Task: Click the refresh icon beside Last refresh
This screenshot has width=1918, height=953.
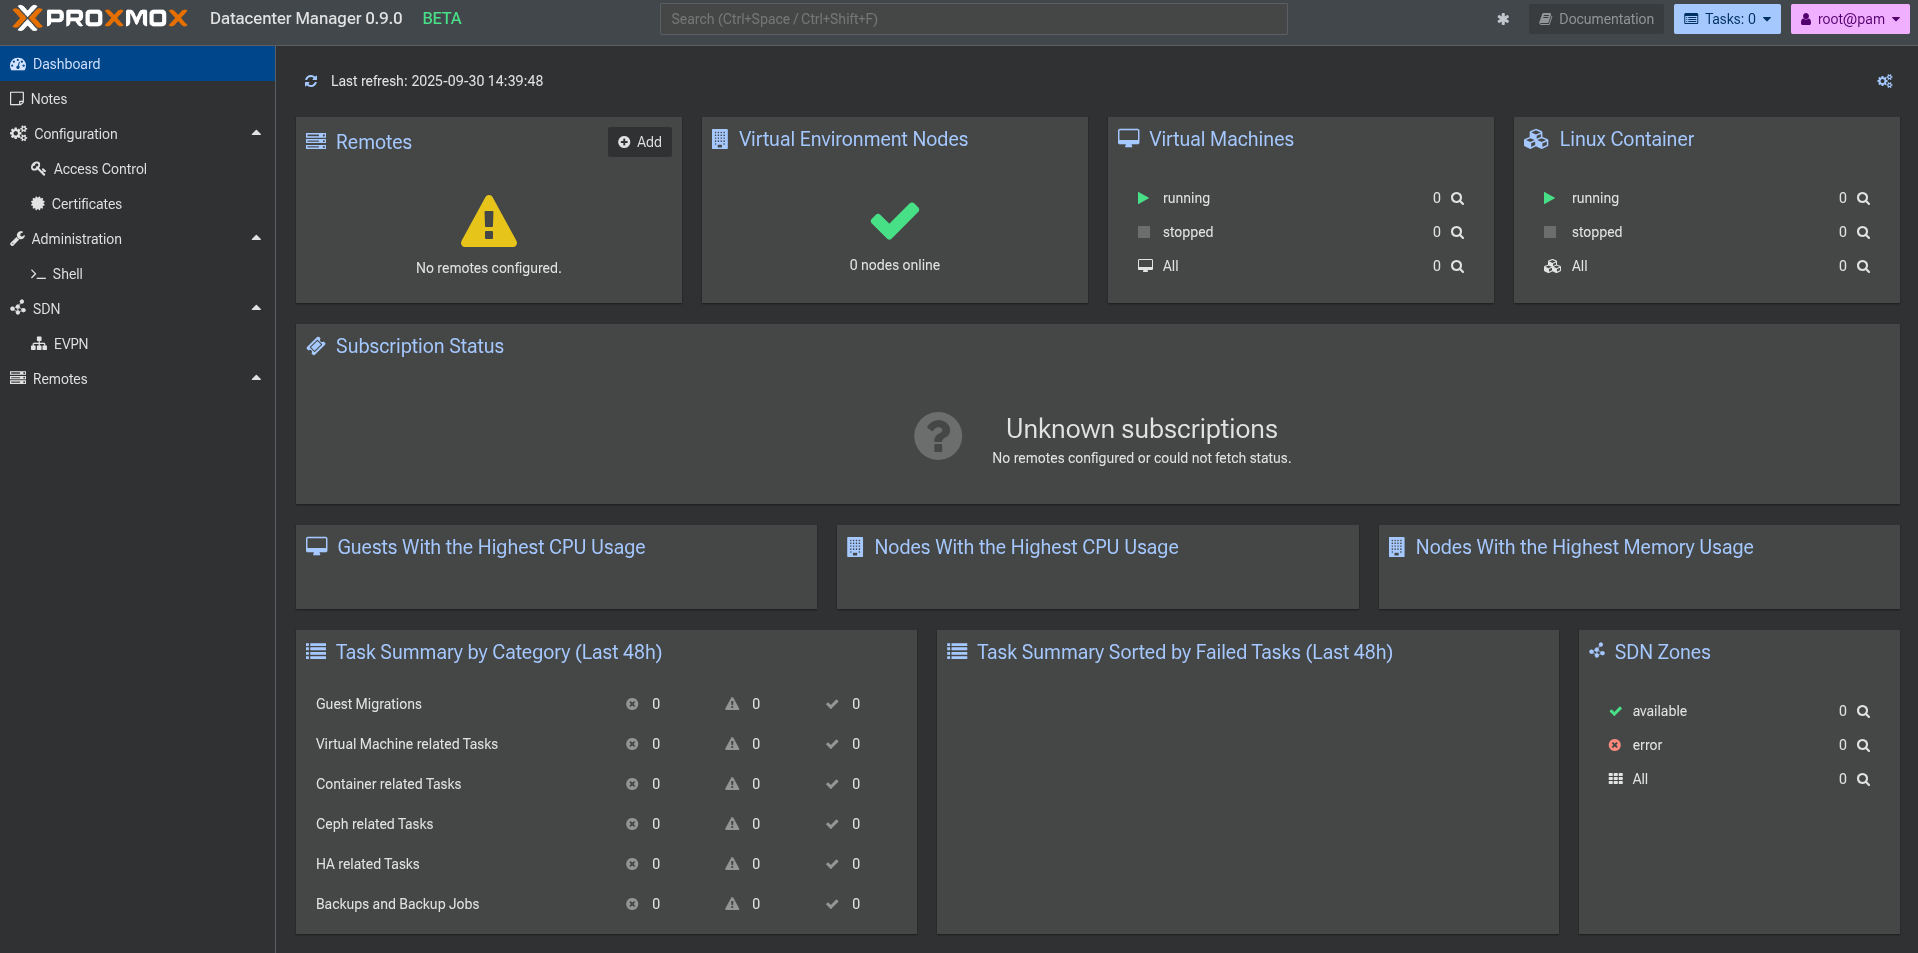Action: pyautogui.click(x=311, y=81)
